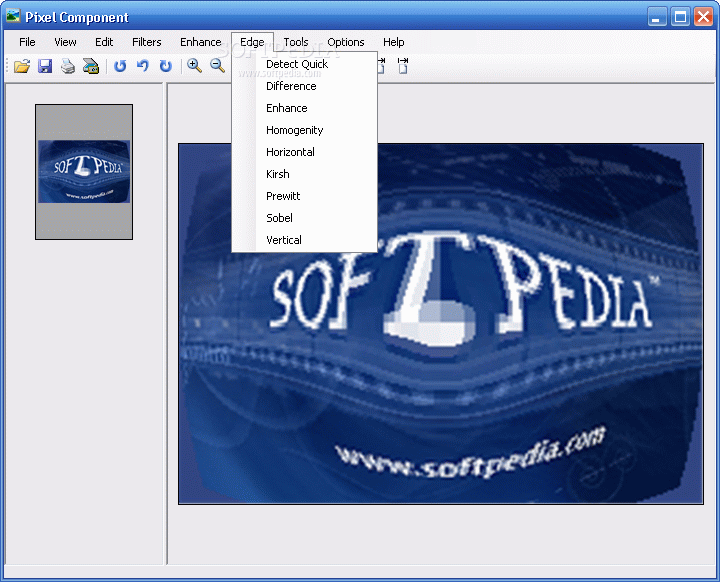Apply the Sobel edge filter
This screenshot has height=582, width=720.
[304, 218]
